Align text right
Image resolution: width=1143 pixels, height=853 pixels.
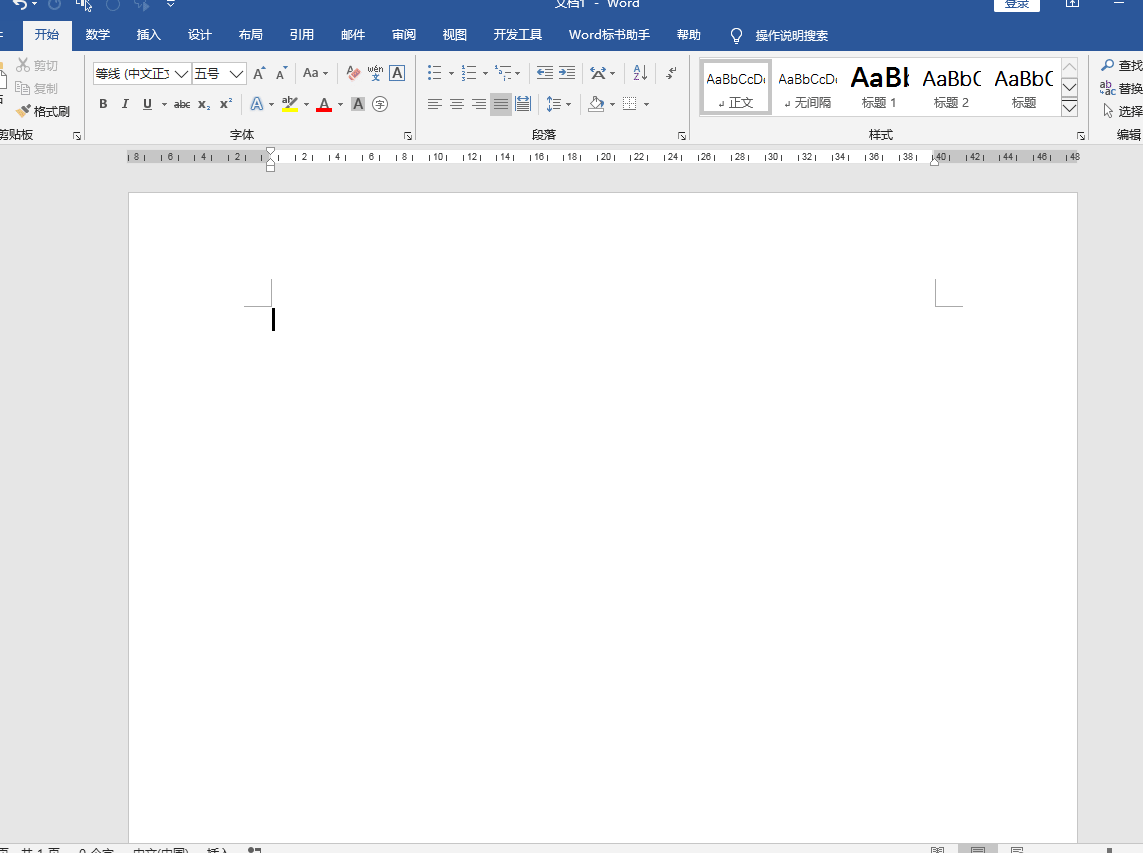coord(479,104)
